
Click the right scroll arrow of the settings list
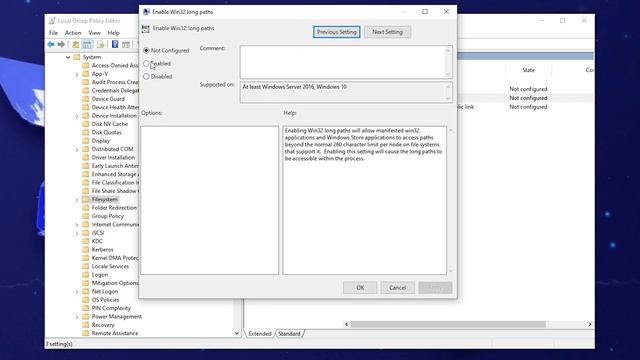coord(590,324)
